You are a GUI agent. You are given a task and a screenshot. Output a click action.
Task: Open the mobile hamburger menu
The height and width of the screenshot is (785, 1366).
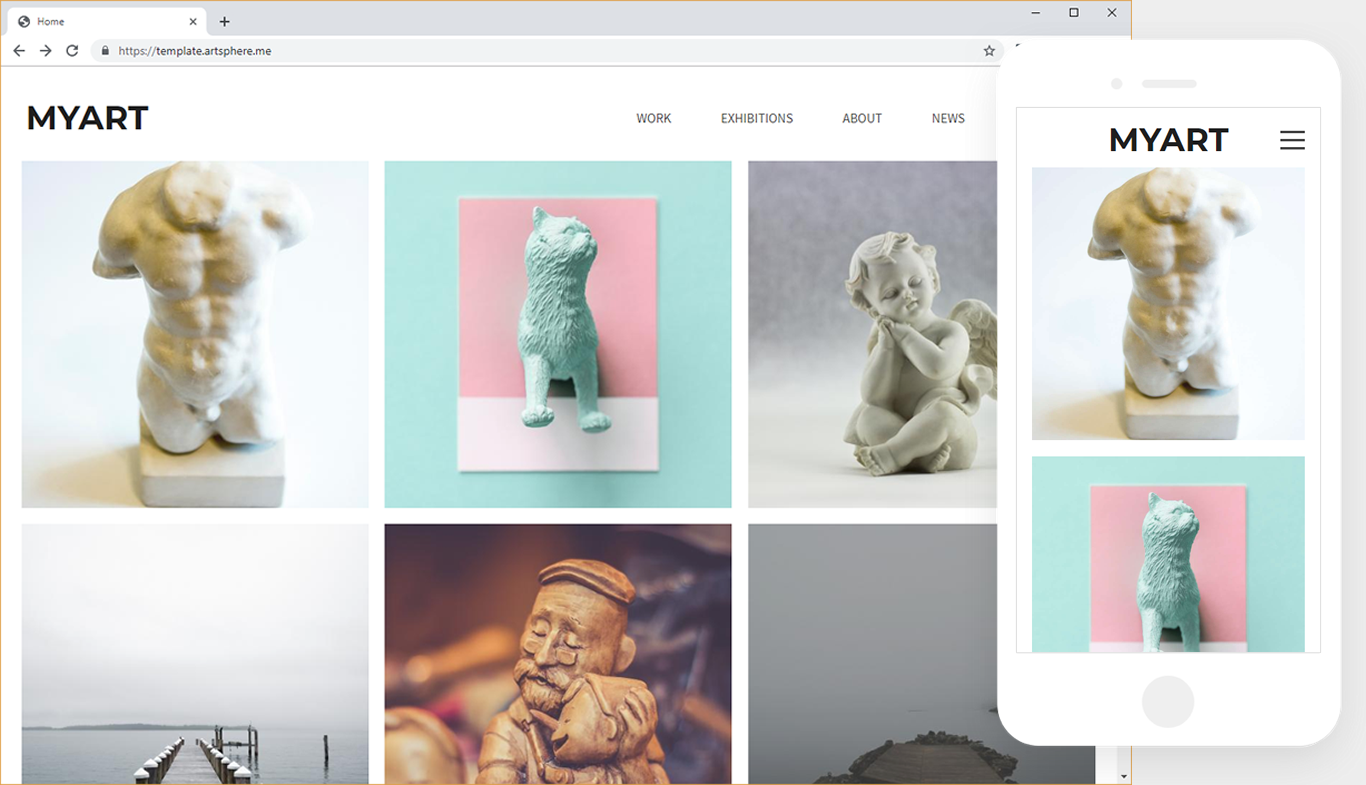click(1292, 140)
